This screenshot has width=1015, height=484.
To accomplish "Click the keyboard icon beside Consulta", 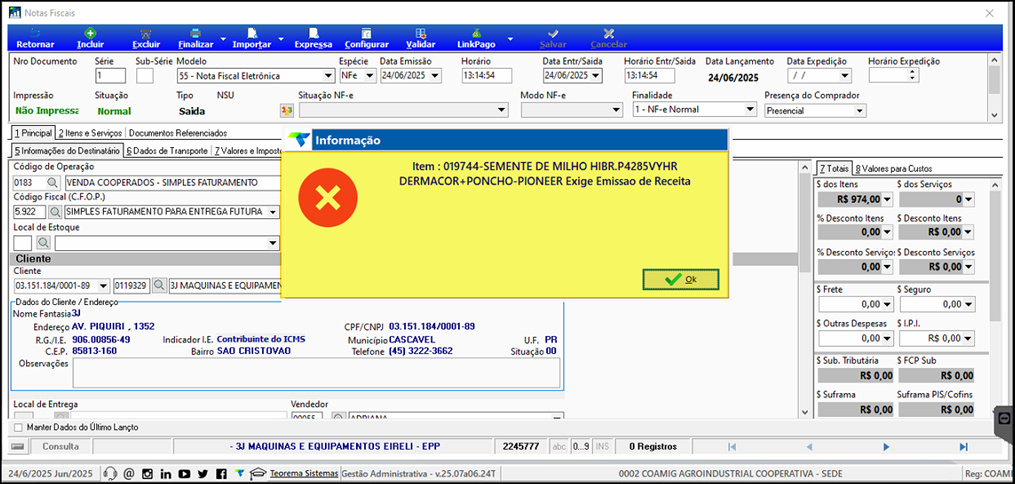I will 17,446.
